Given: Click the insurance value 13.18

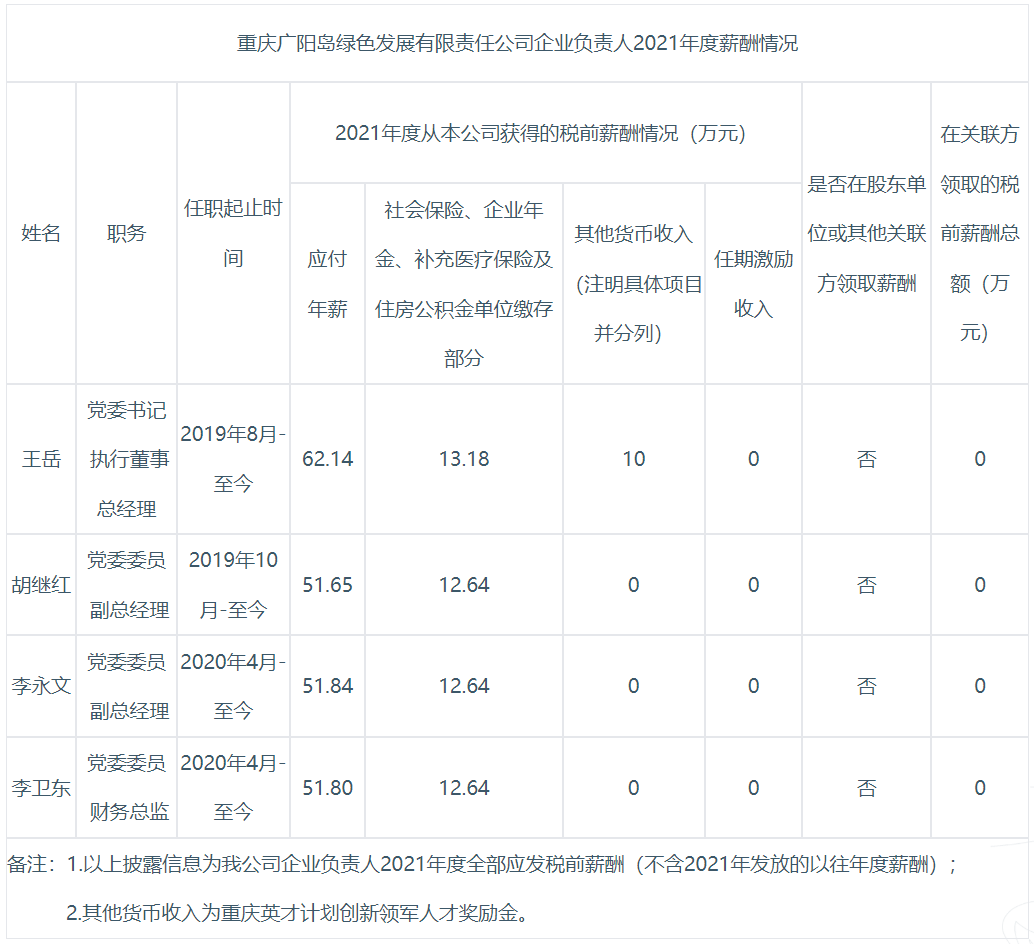Looking at the screenshot, I should 464,459.
